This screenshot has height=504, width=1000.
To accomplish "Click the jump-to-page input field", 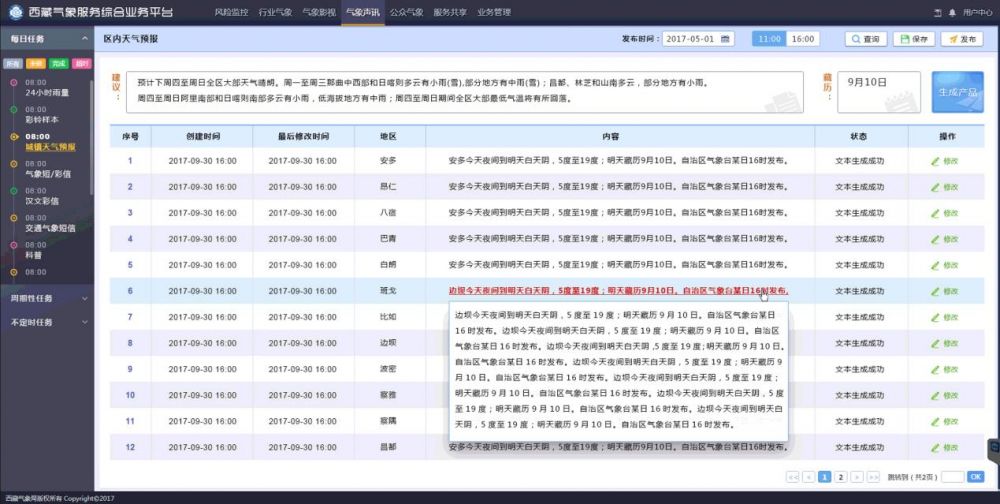I will 952,477.
